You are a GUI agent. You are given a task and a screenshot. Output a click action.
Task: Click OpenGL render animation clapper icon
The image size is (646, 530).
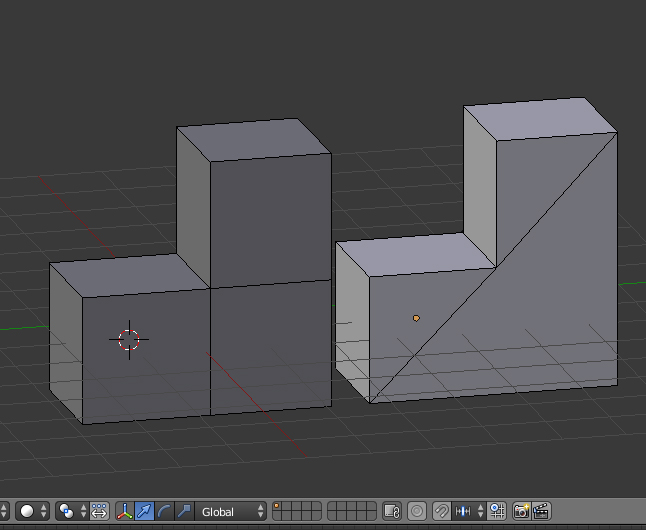point(541,511)
